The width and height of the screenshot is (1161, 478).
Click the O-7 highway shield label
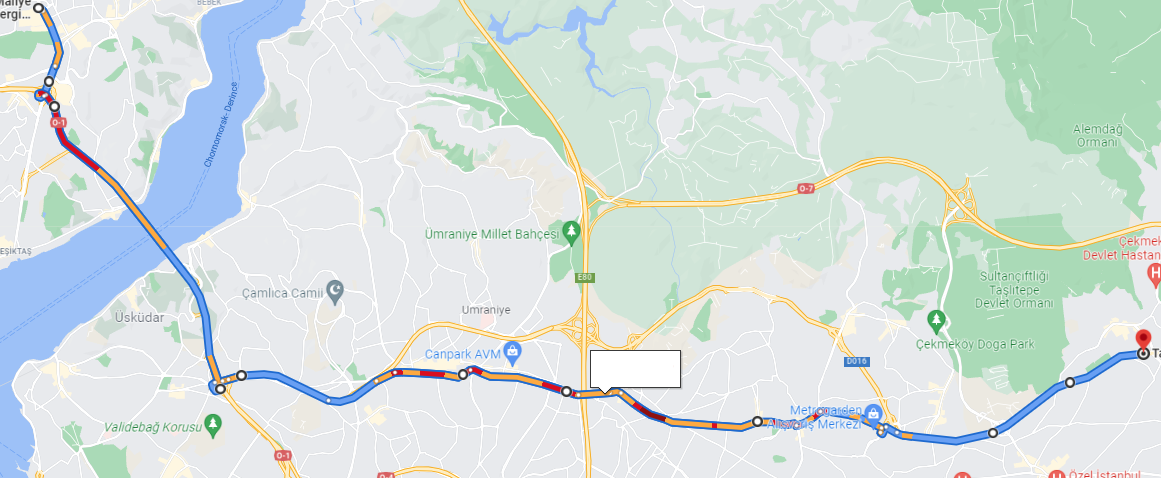pyautogui.click(x=806, y=189)
